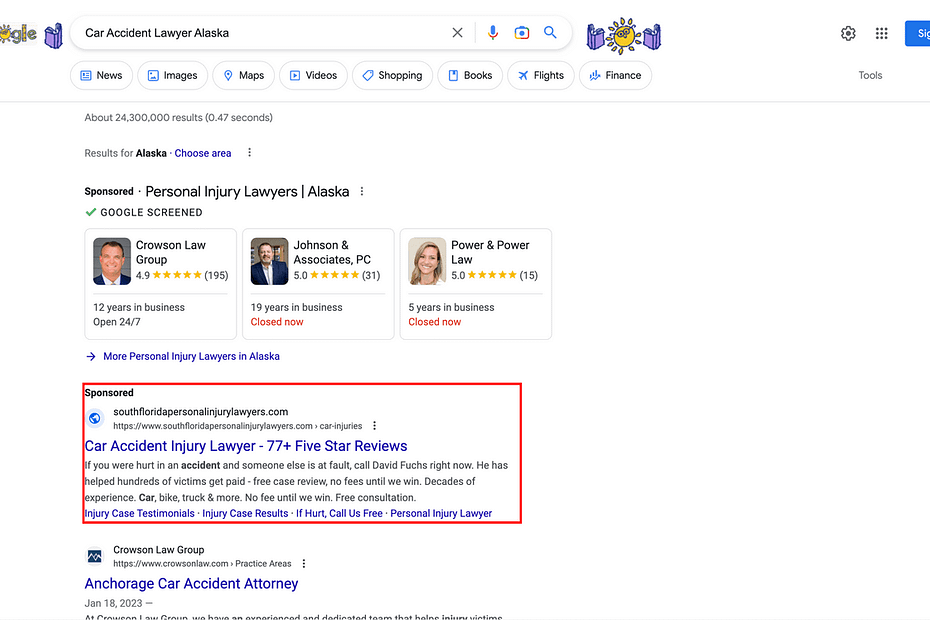Open More Personal Injury Lawyers in Alaska
The image size is (930, 620).
point(192,357)
